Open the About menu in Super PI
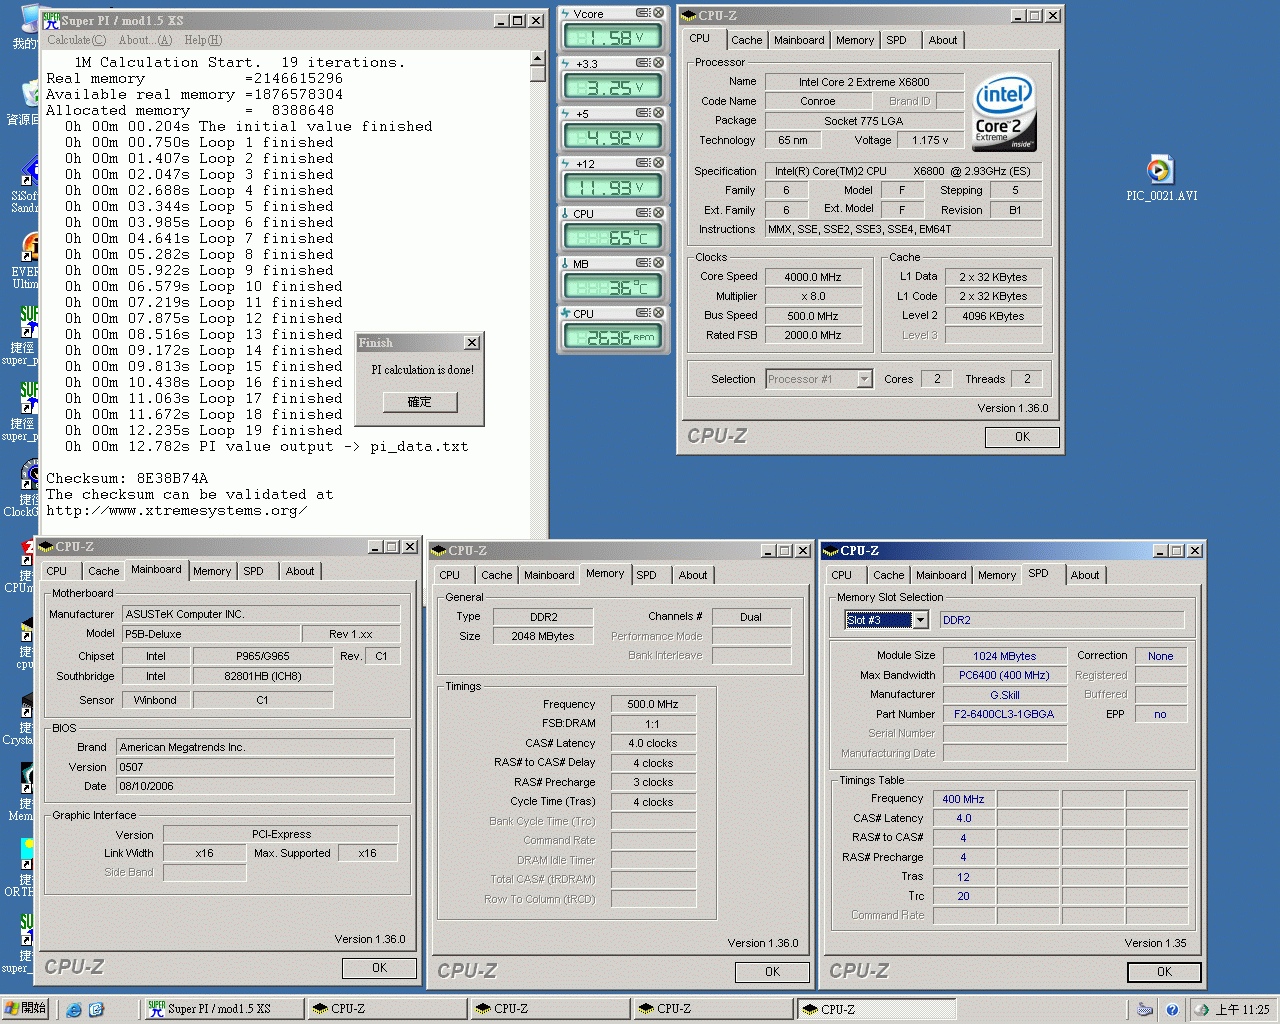The width and height of the screenshot is (1280, 1024). [145, 40]
